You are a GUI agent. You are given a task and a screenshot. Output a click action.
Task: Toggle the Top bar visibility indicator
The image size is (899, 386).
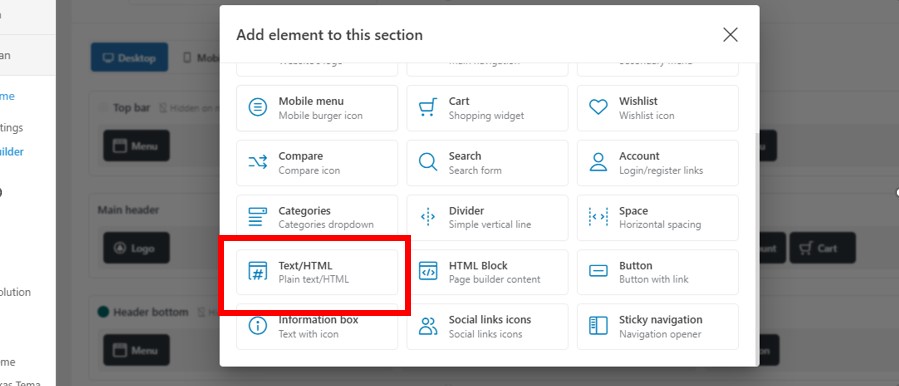(x=103, y=107)
